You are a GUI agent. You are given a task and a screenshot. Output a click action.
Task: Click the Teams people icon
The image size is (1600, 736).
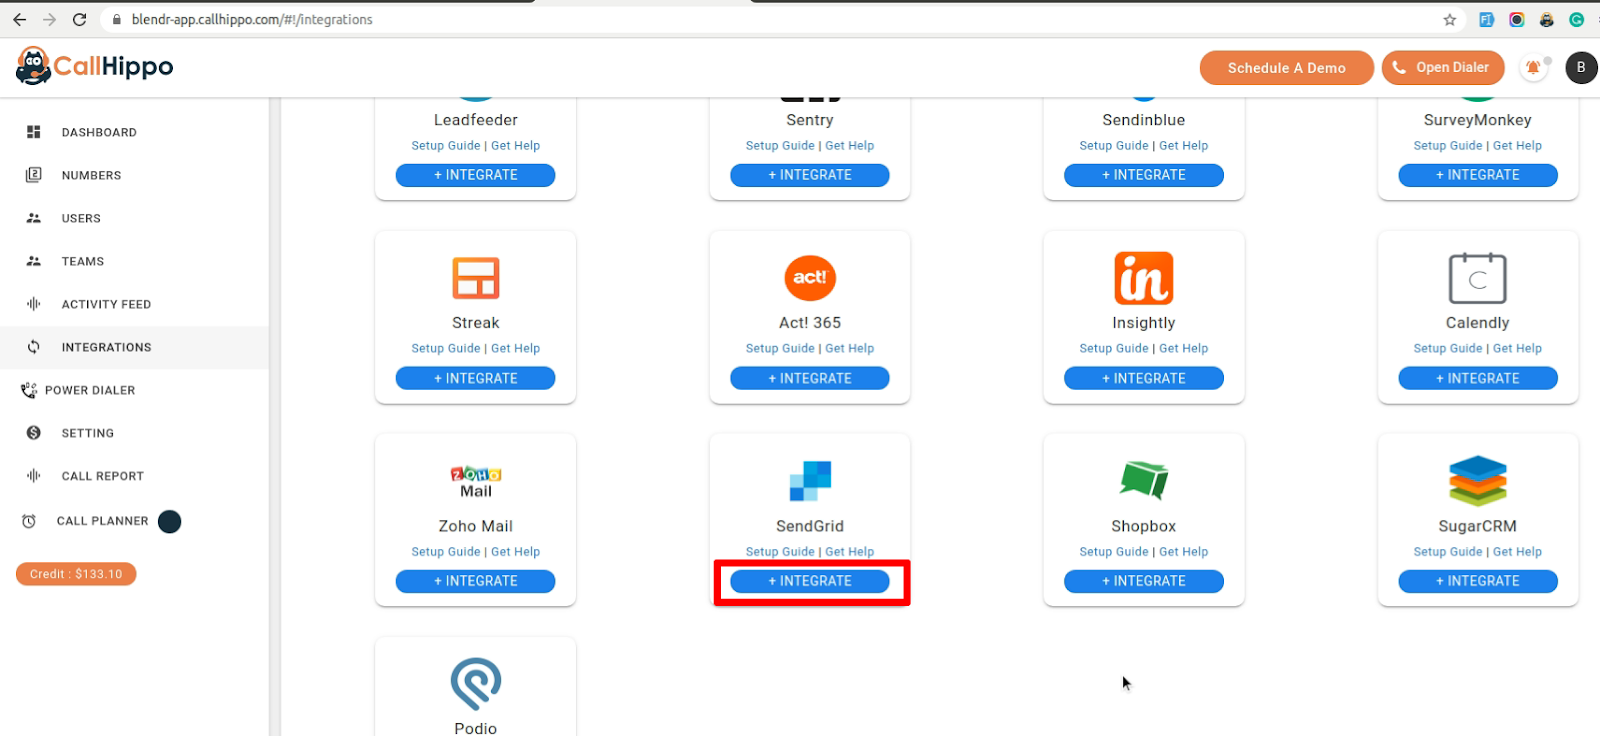click(33, 261)
